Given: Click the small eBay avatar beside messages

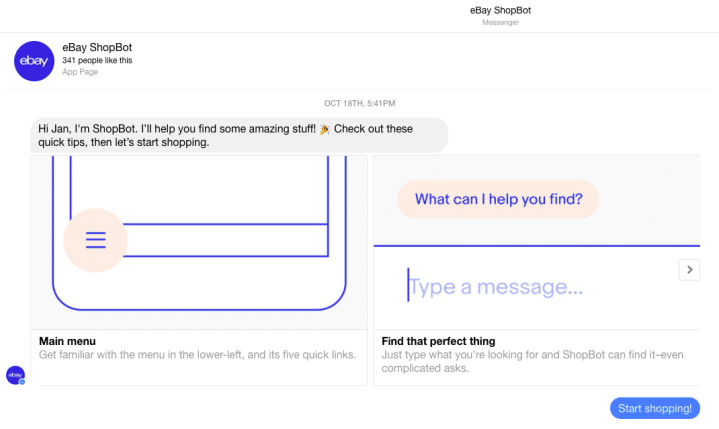Looking at the screenshot, I should click(x=15, y=375).
